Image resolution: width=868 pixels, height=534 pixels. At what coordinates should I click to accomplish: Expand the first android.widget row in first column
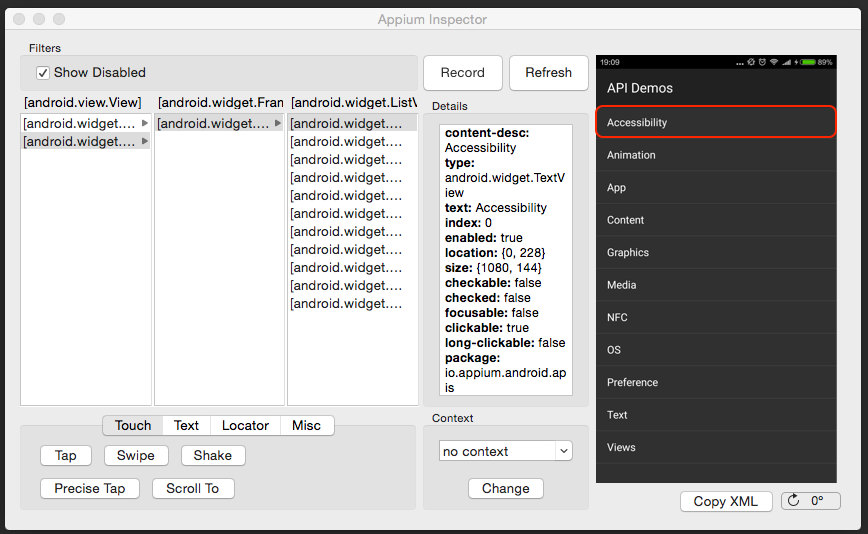pos(145,123)
